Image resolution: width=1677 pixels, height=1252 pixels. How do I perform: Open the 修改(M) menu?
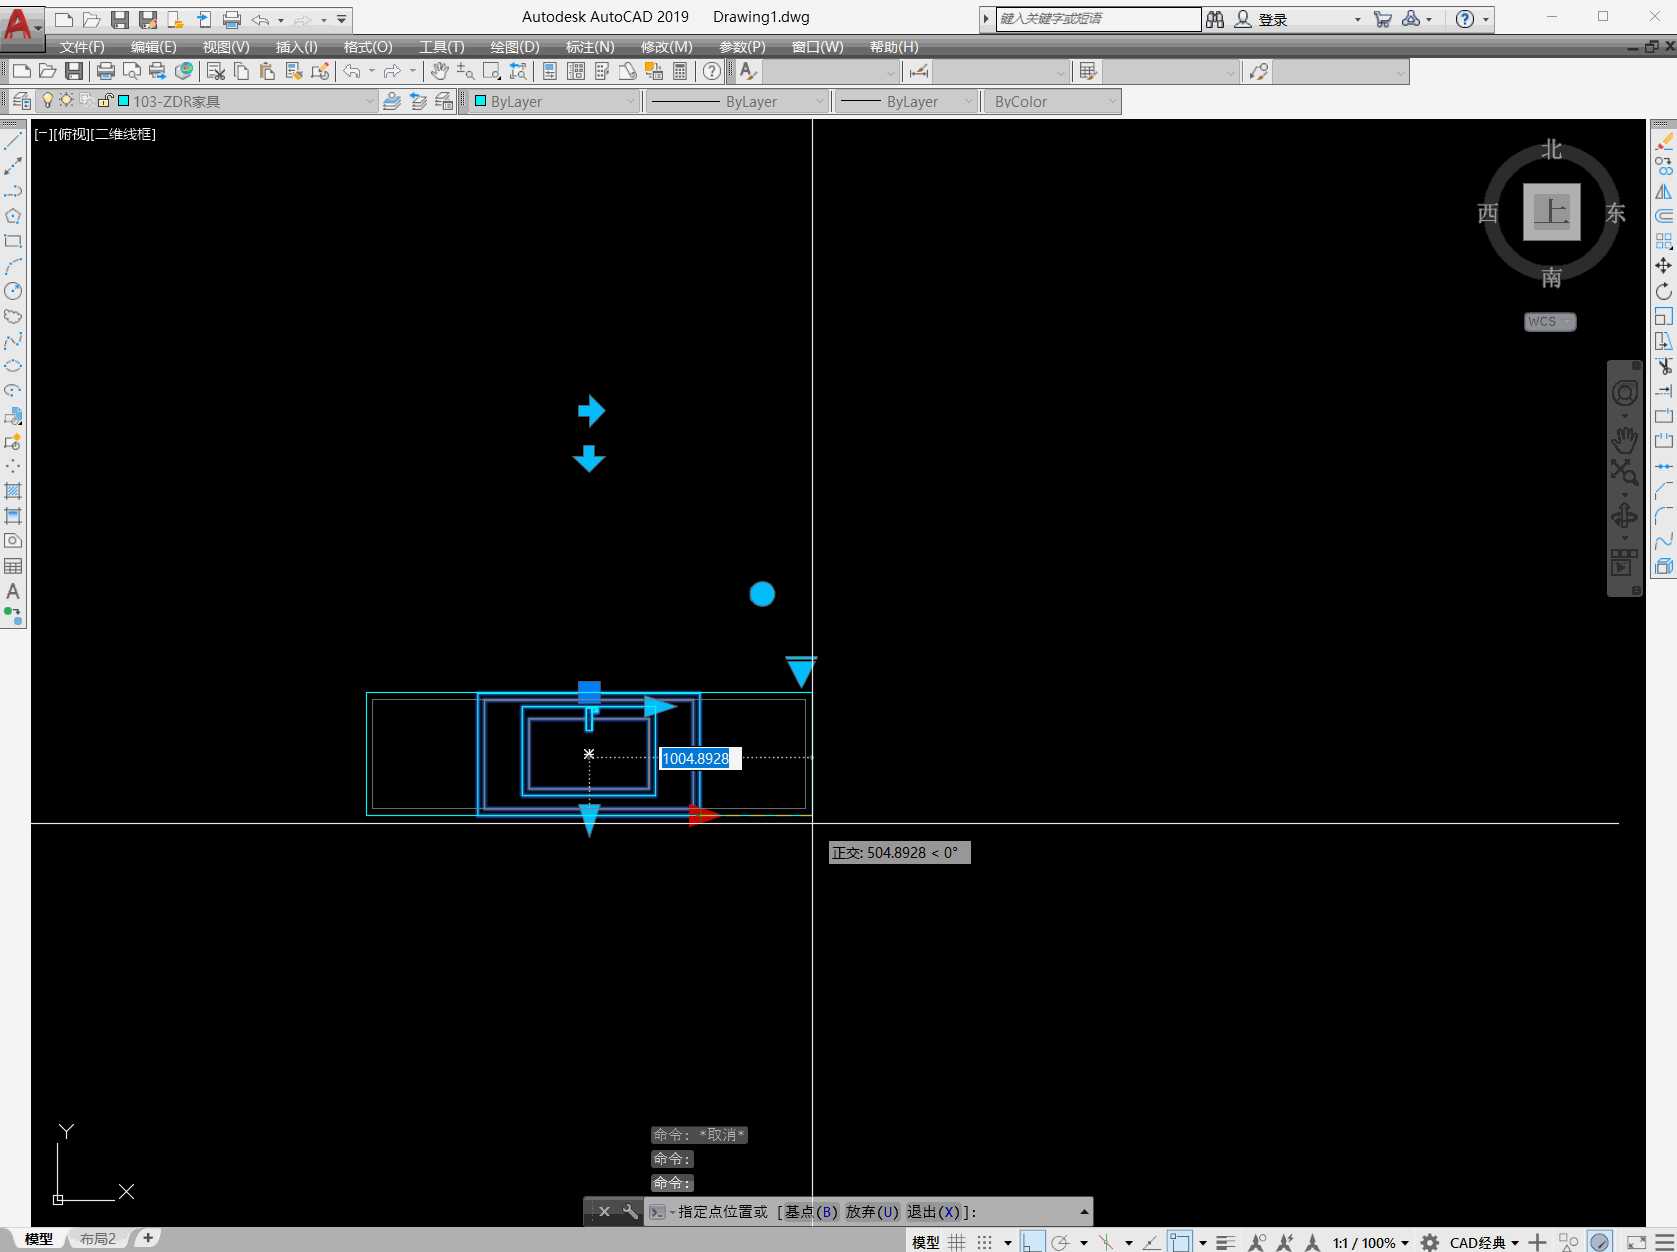click(x=667, y=47)
